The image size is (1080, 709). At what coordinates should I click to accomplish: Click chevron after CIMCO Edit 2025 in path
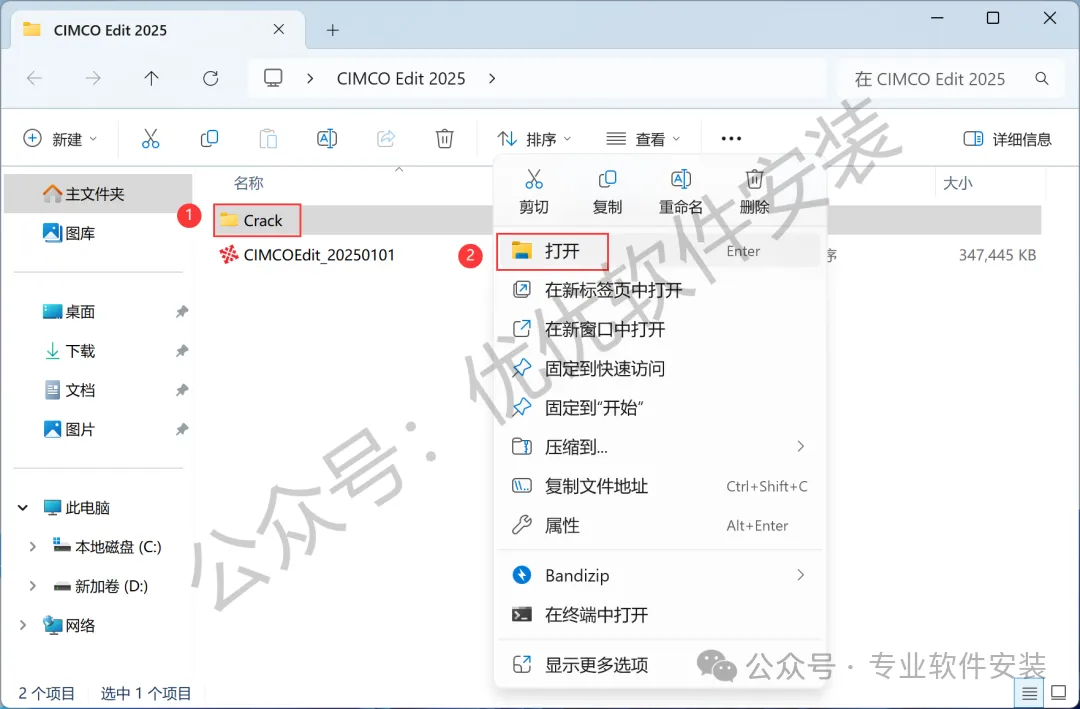tap(492, 79)
